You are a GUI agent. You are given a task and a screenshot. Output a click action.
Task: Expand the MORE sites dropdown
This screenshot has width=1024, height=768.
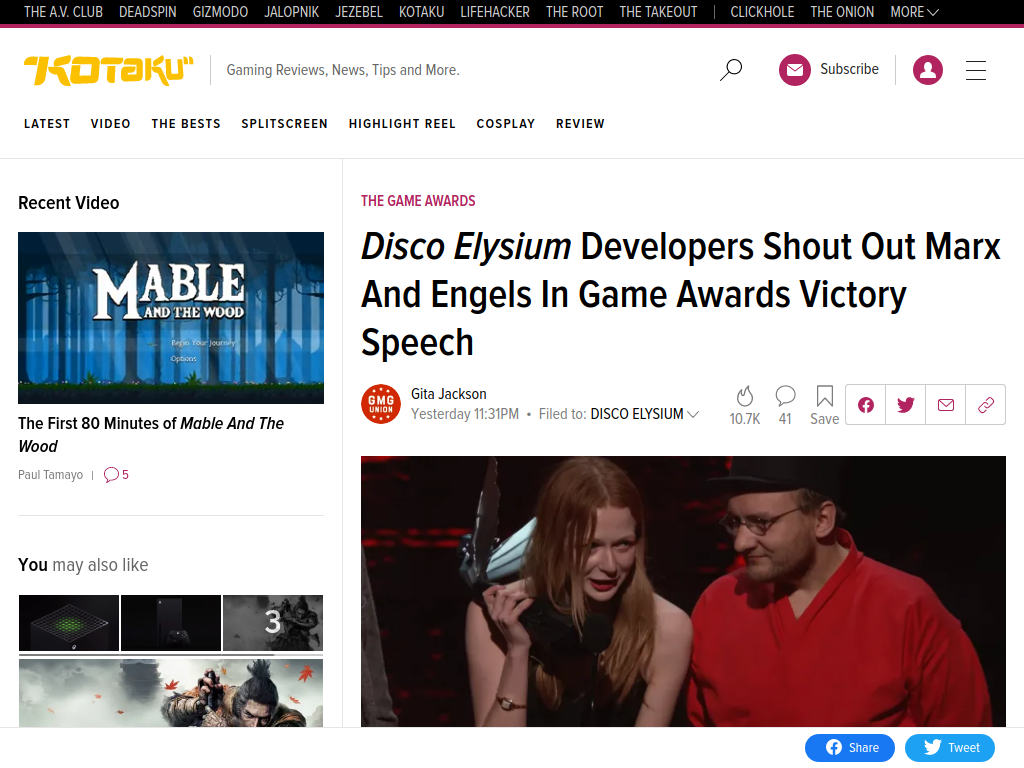(x=914, y=12)
